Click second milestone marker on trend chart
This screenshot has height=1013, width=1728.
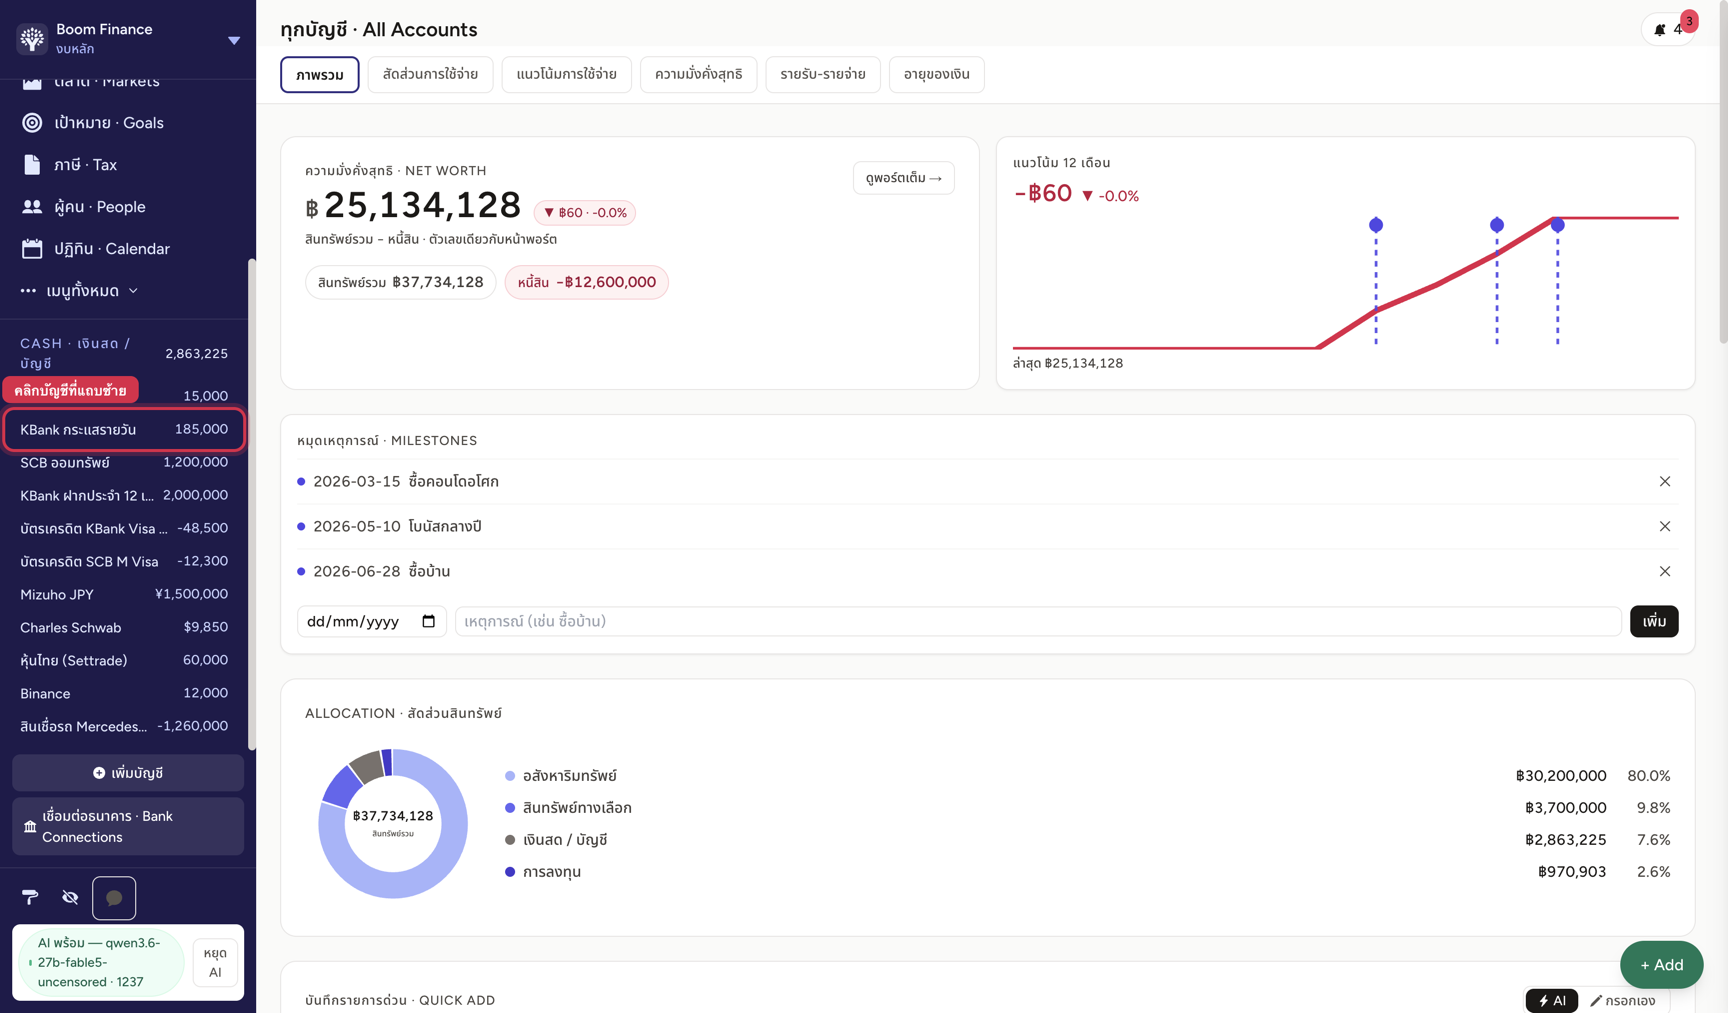(1497, 225)
